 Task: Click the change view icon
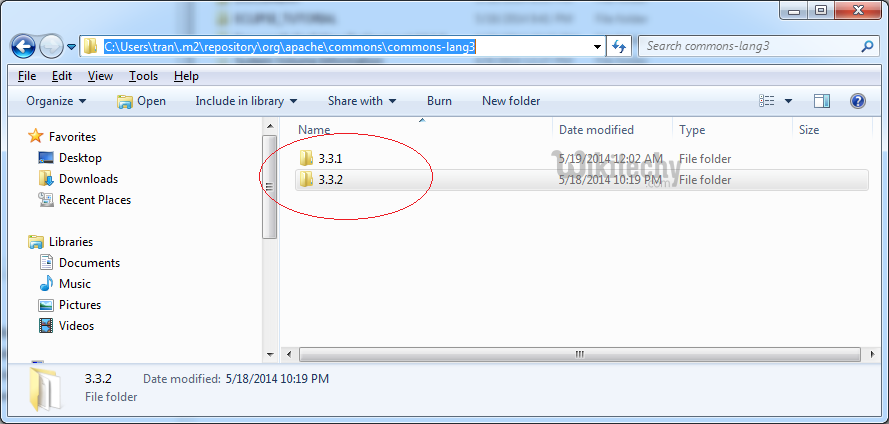[x=767, y=101]
